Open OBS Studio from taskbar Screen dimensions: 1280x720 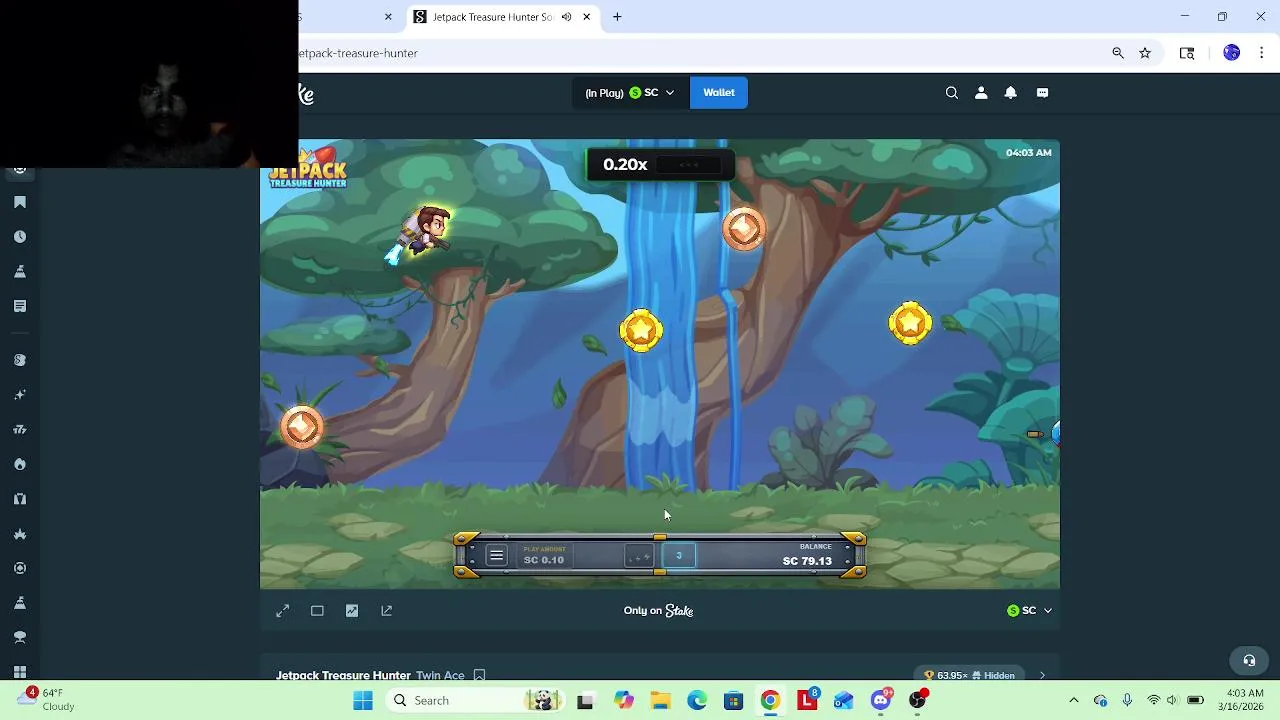click(x=918, y=700)
